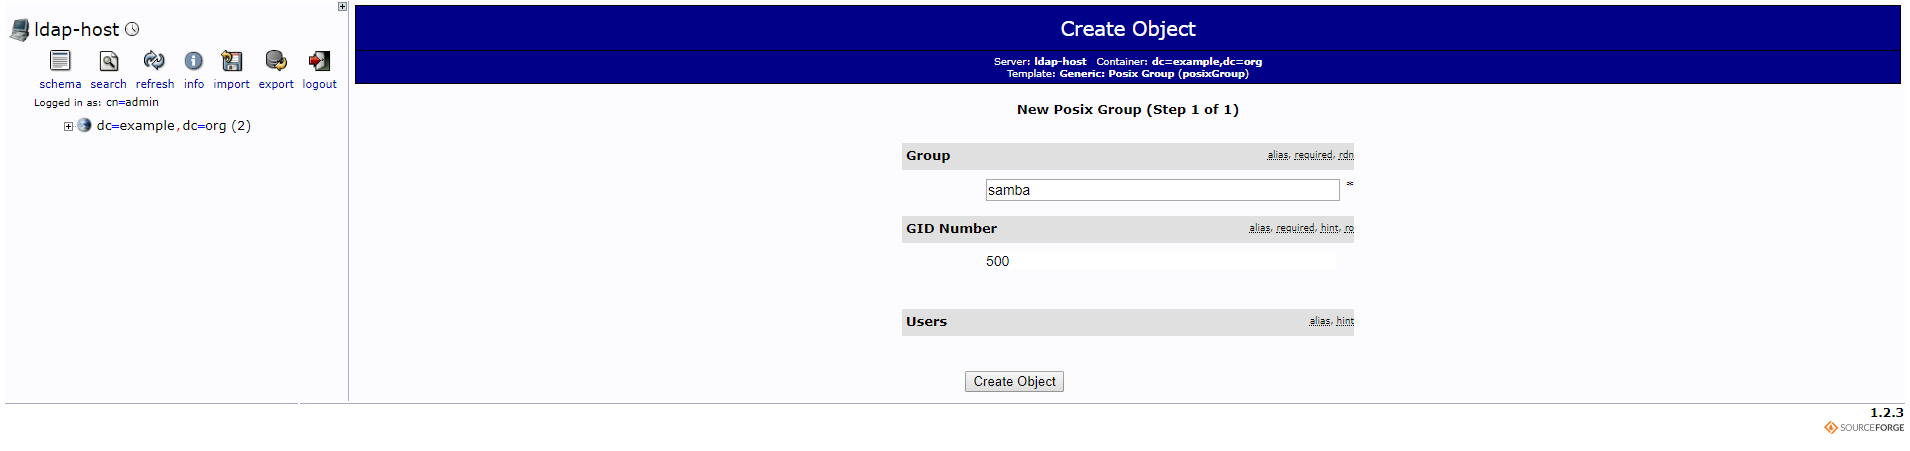Click 'hint' in GID Number row
Image resolution: width=1910 pixels, height=451 pixels.
click(1329, 228)
